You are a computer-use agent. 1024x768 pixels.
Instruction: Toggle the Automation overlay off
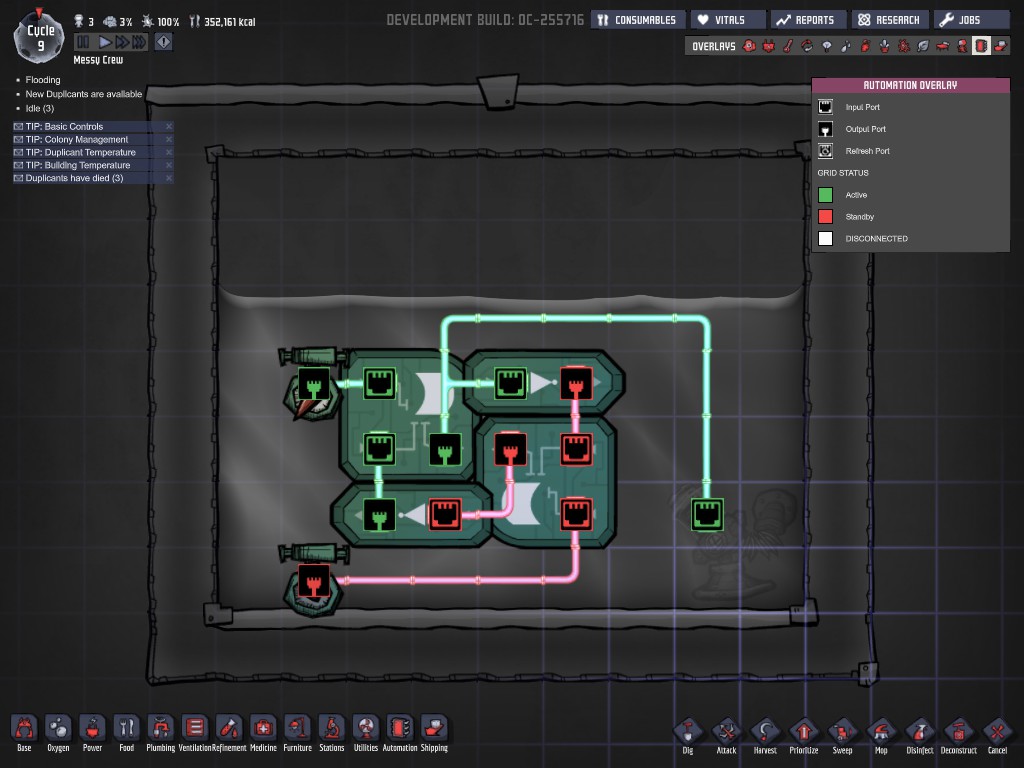[x=981, y=46]
